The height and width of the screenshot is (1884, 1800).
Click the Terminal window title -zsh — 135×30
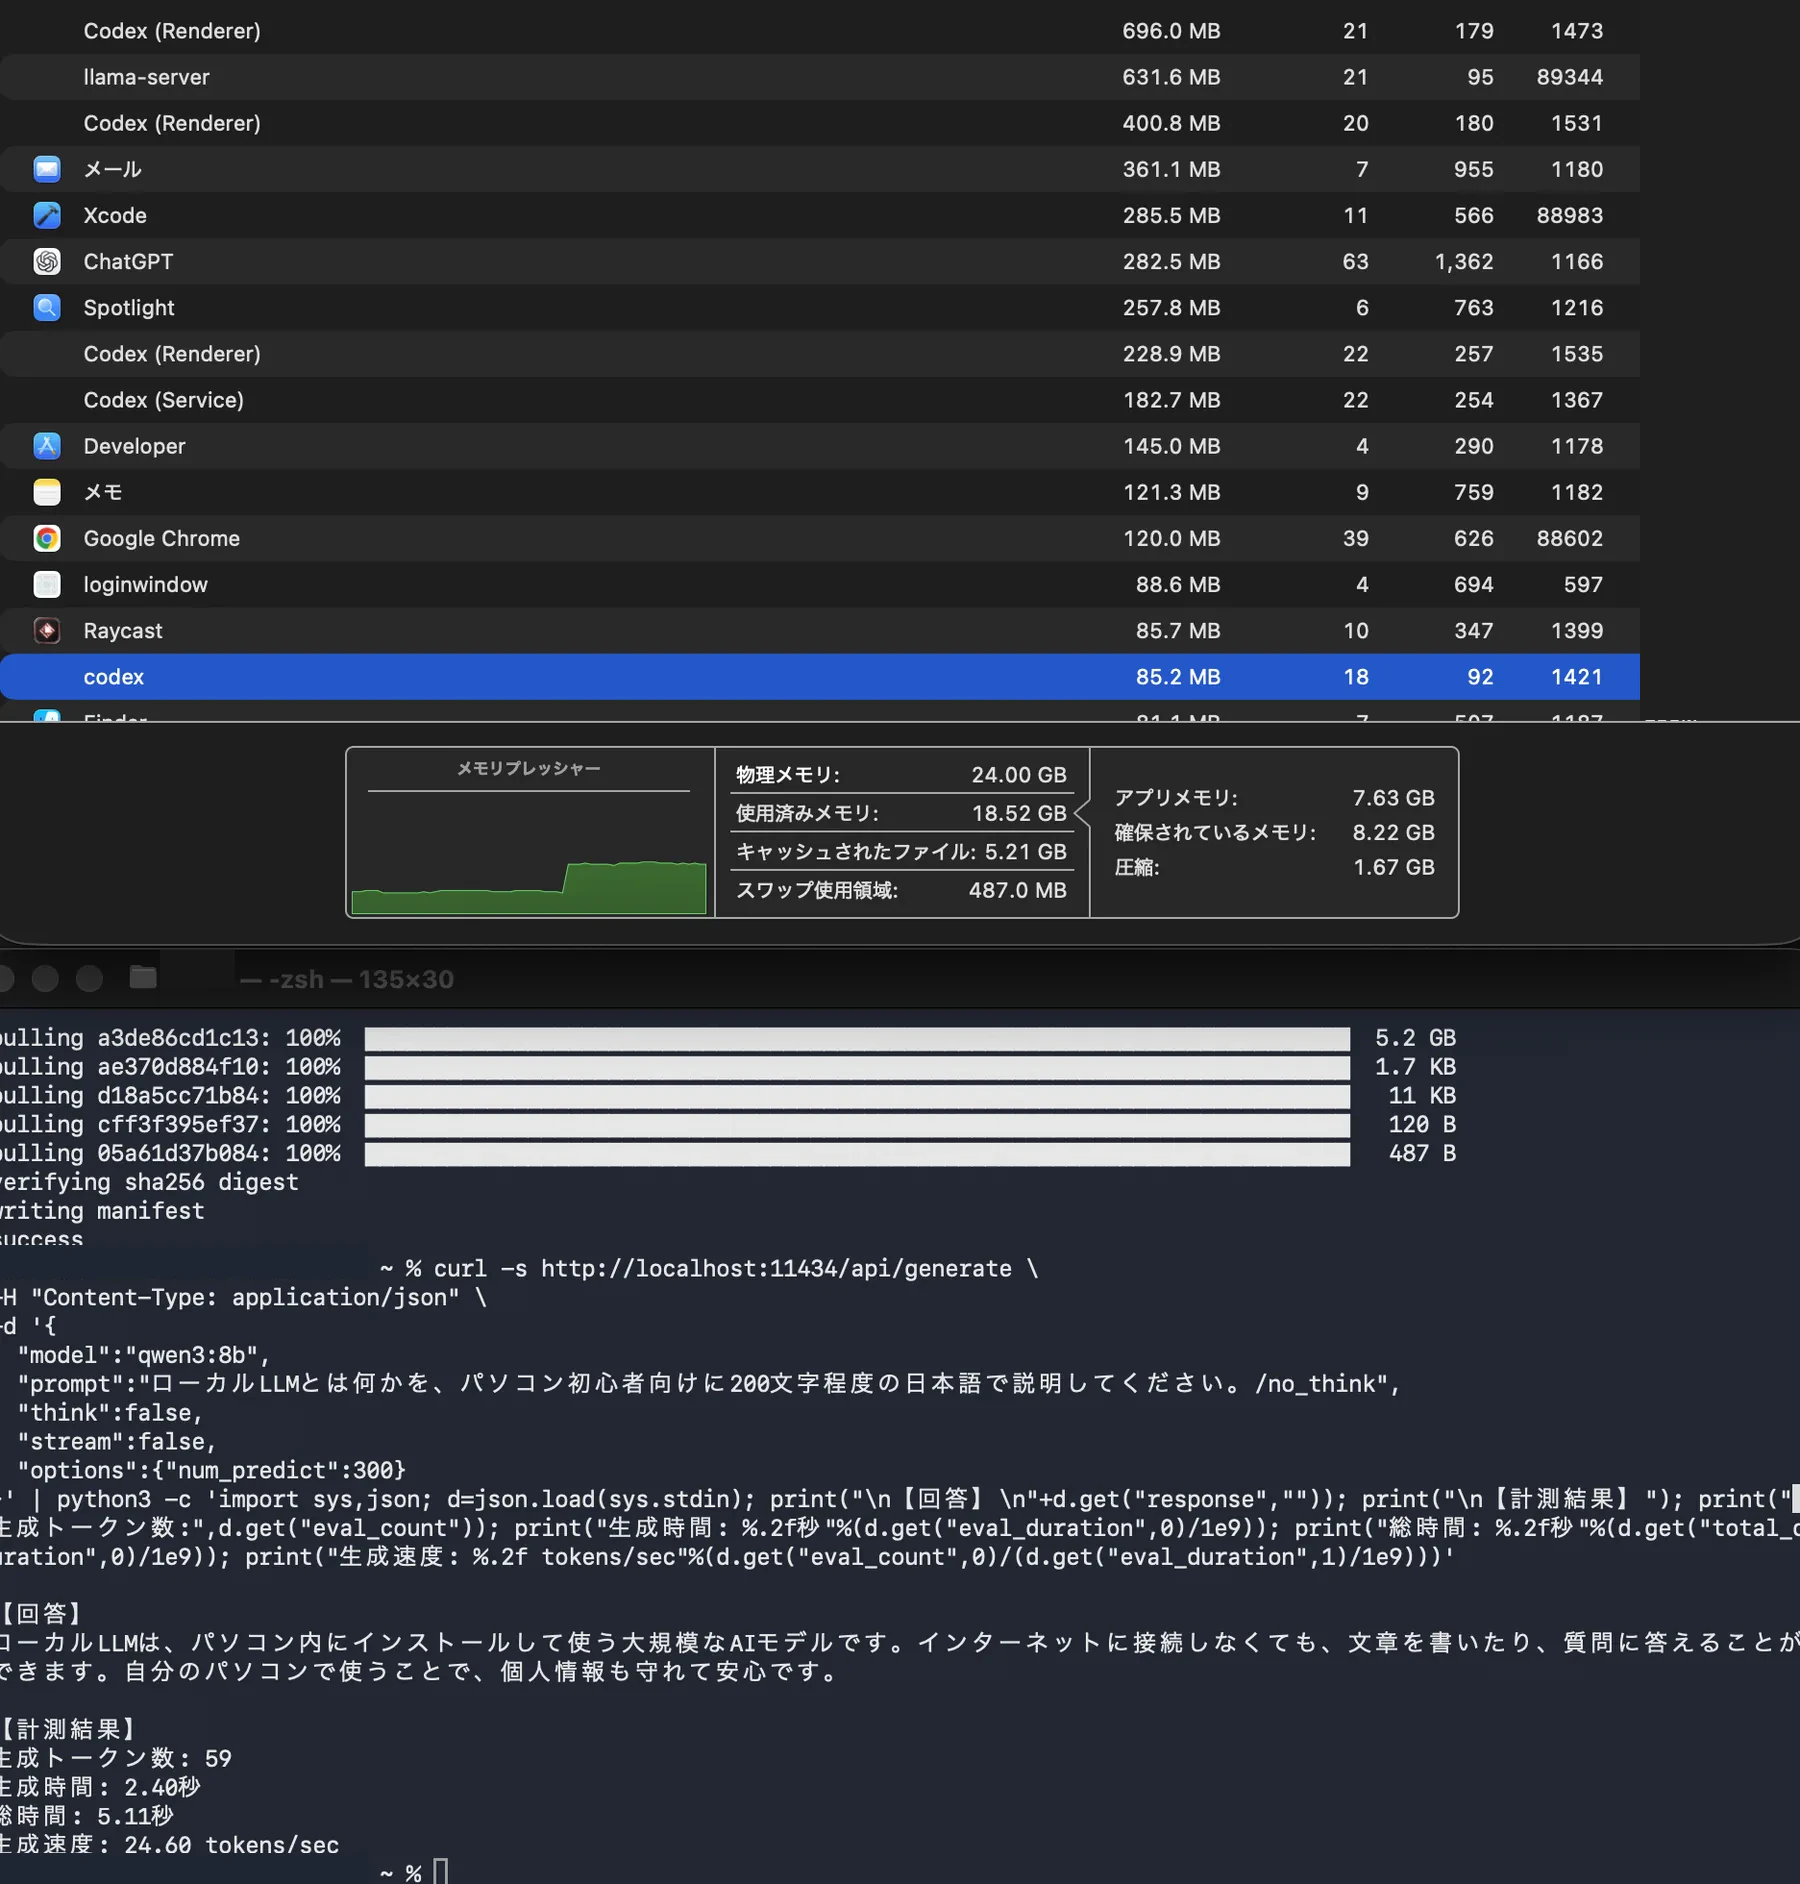click(347, 979)
